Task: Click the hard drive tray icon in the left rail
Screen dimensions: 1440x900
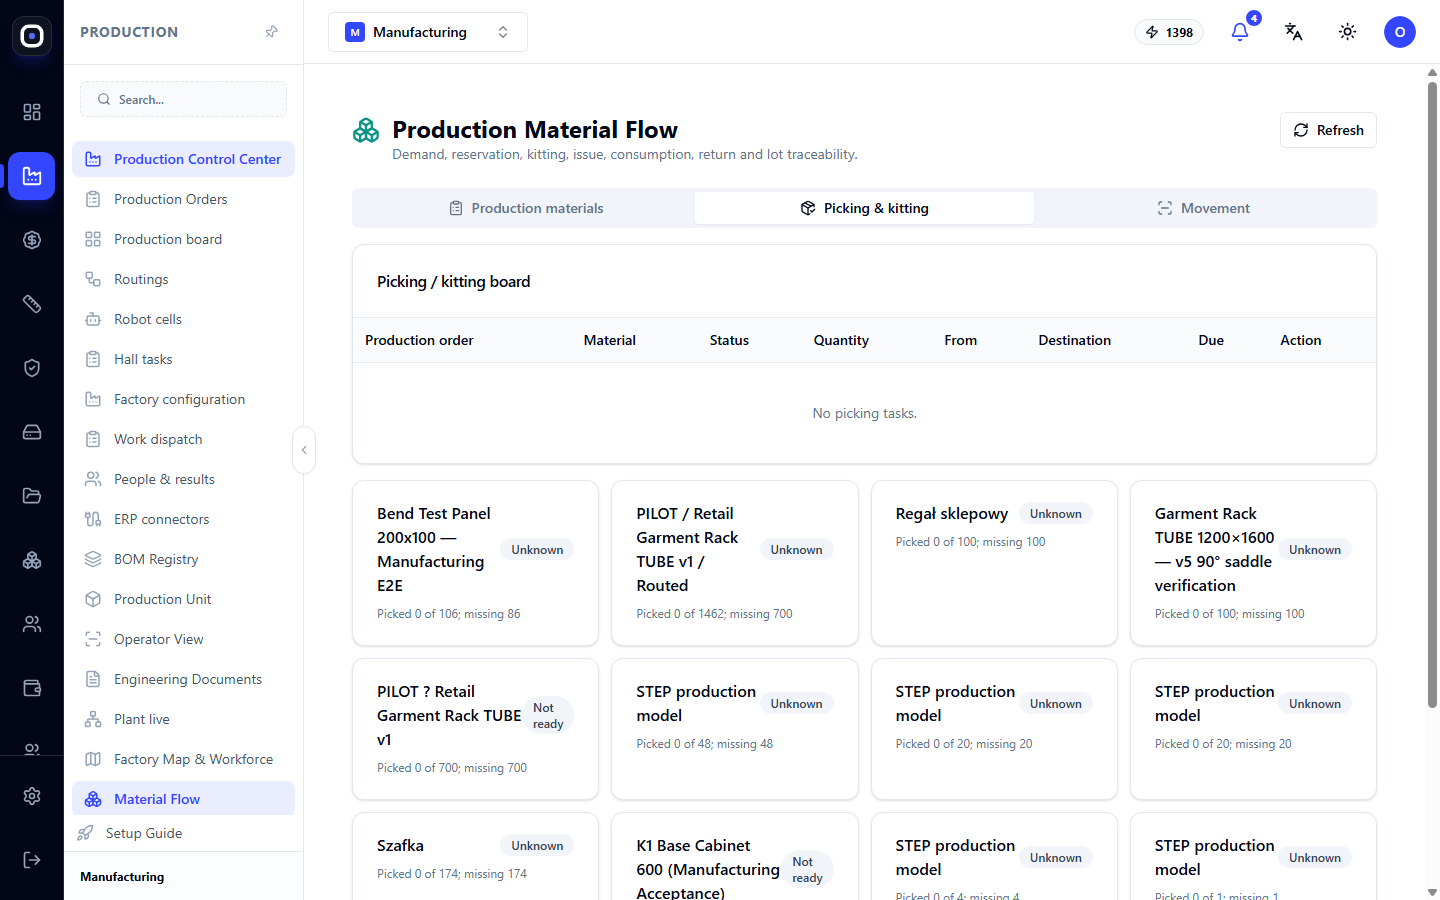Action: [x=32, y=432]
